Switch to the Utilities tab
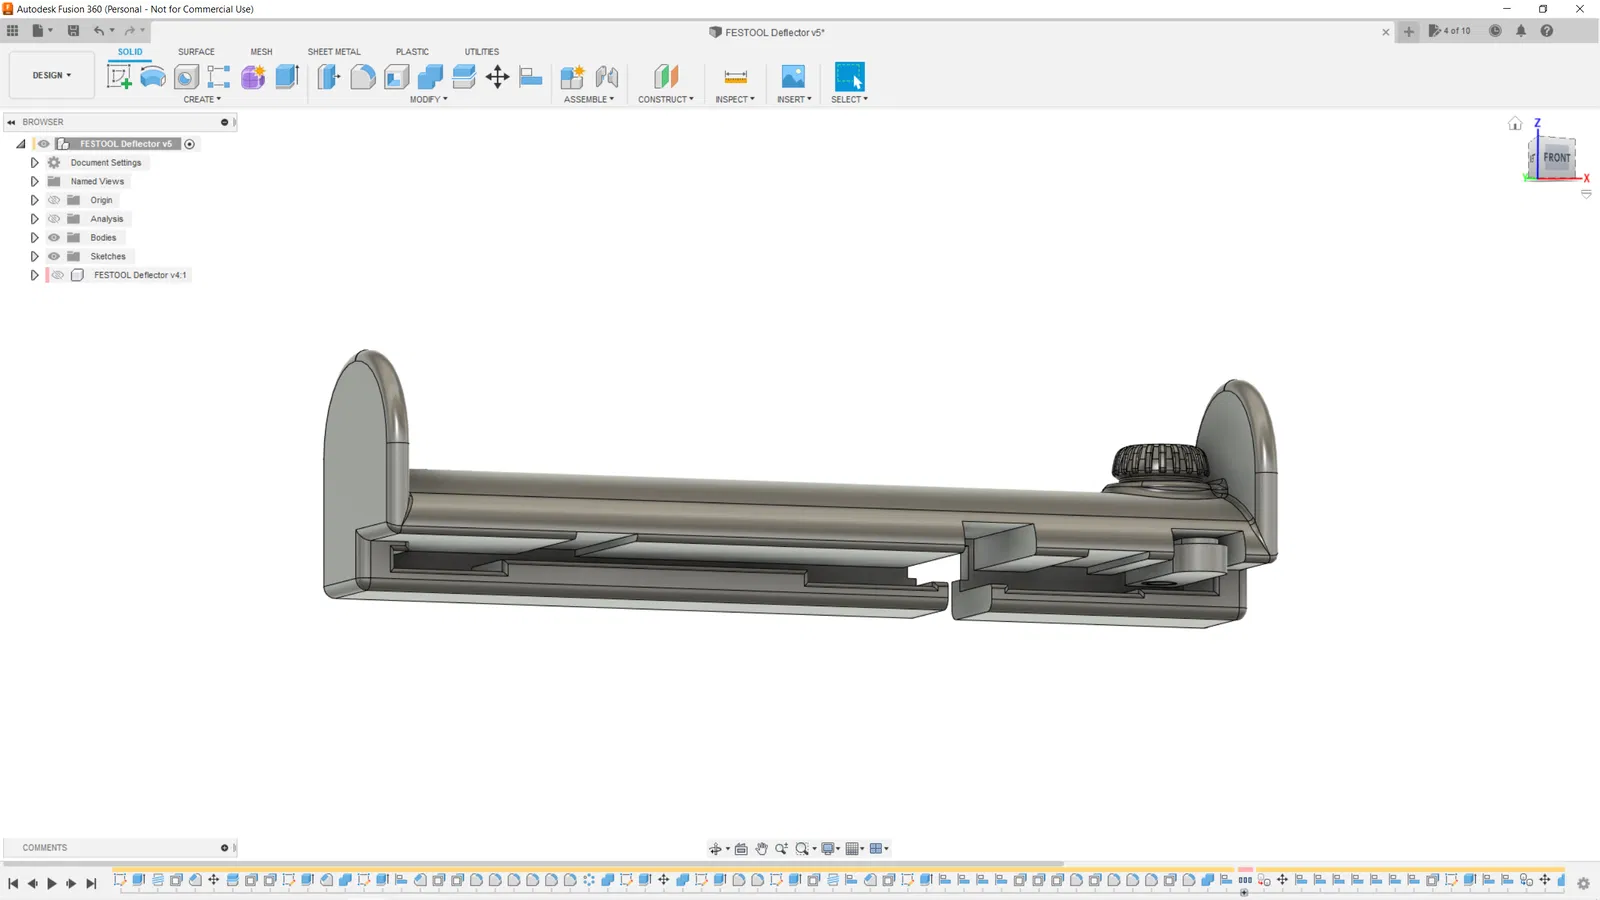This screenshot has height=900, width=1600. point(482,52)
